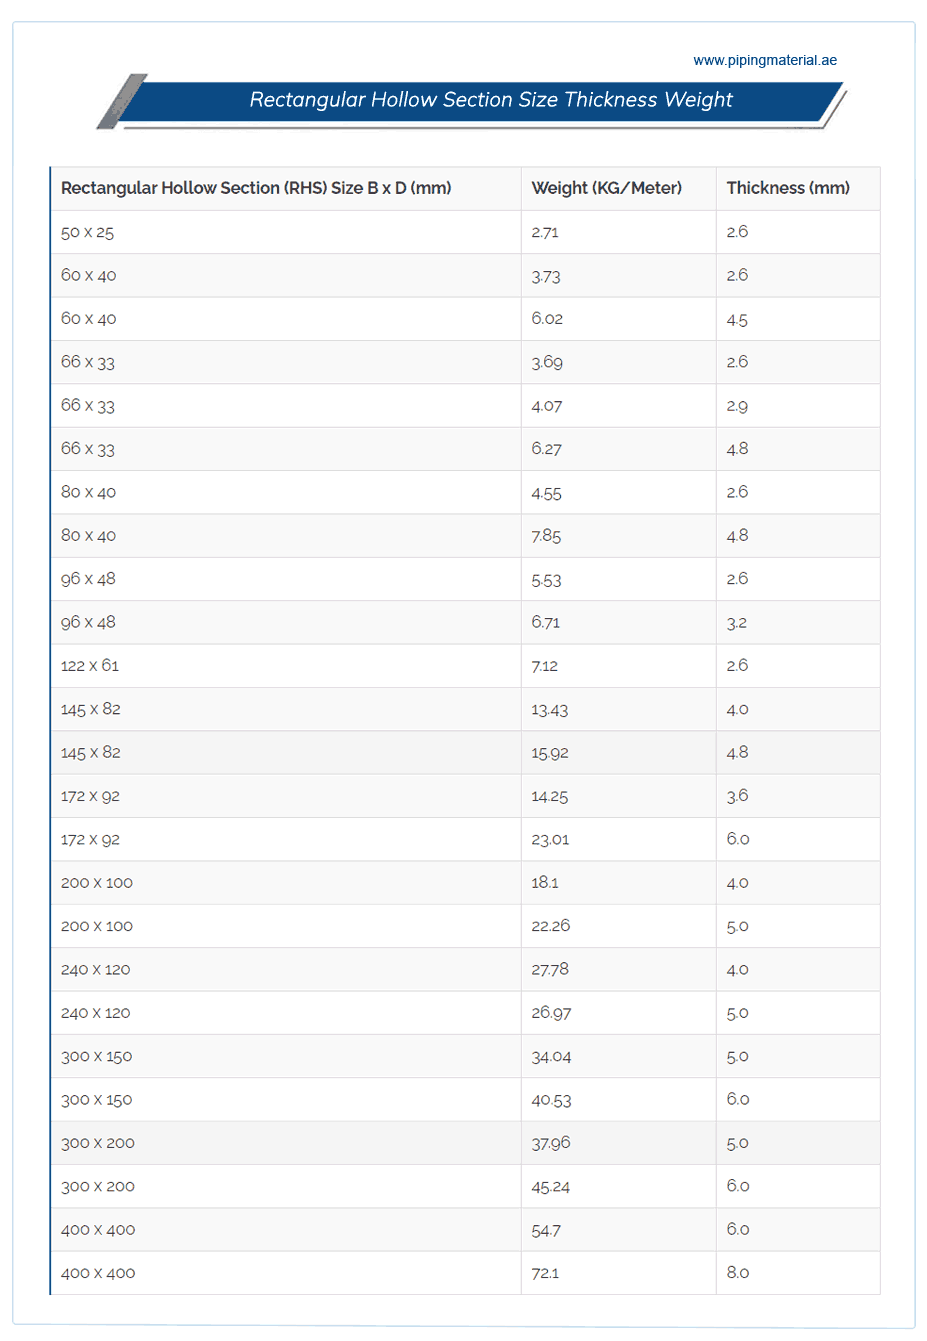Click the Thickness (mm) column header

[x=788, y=188]
